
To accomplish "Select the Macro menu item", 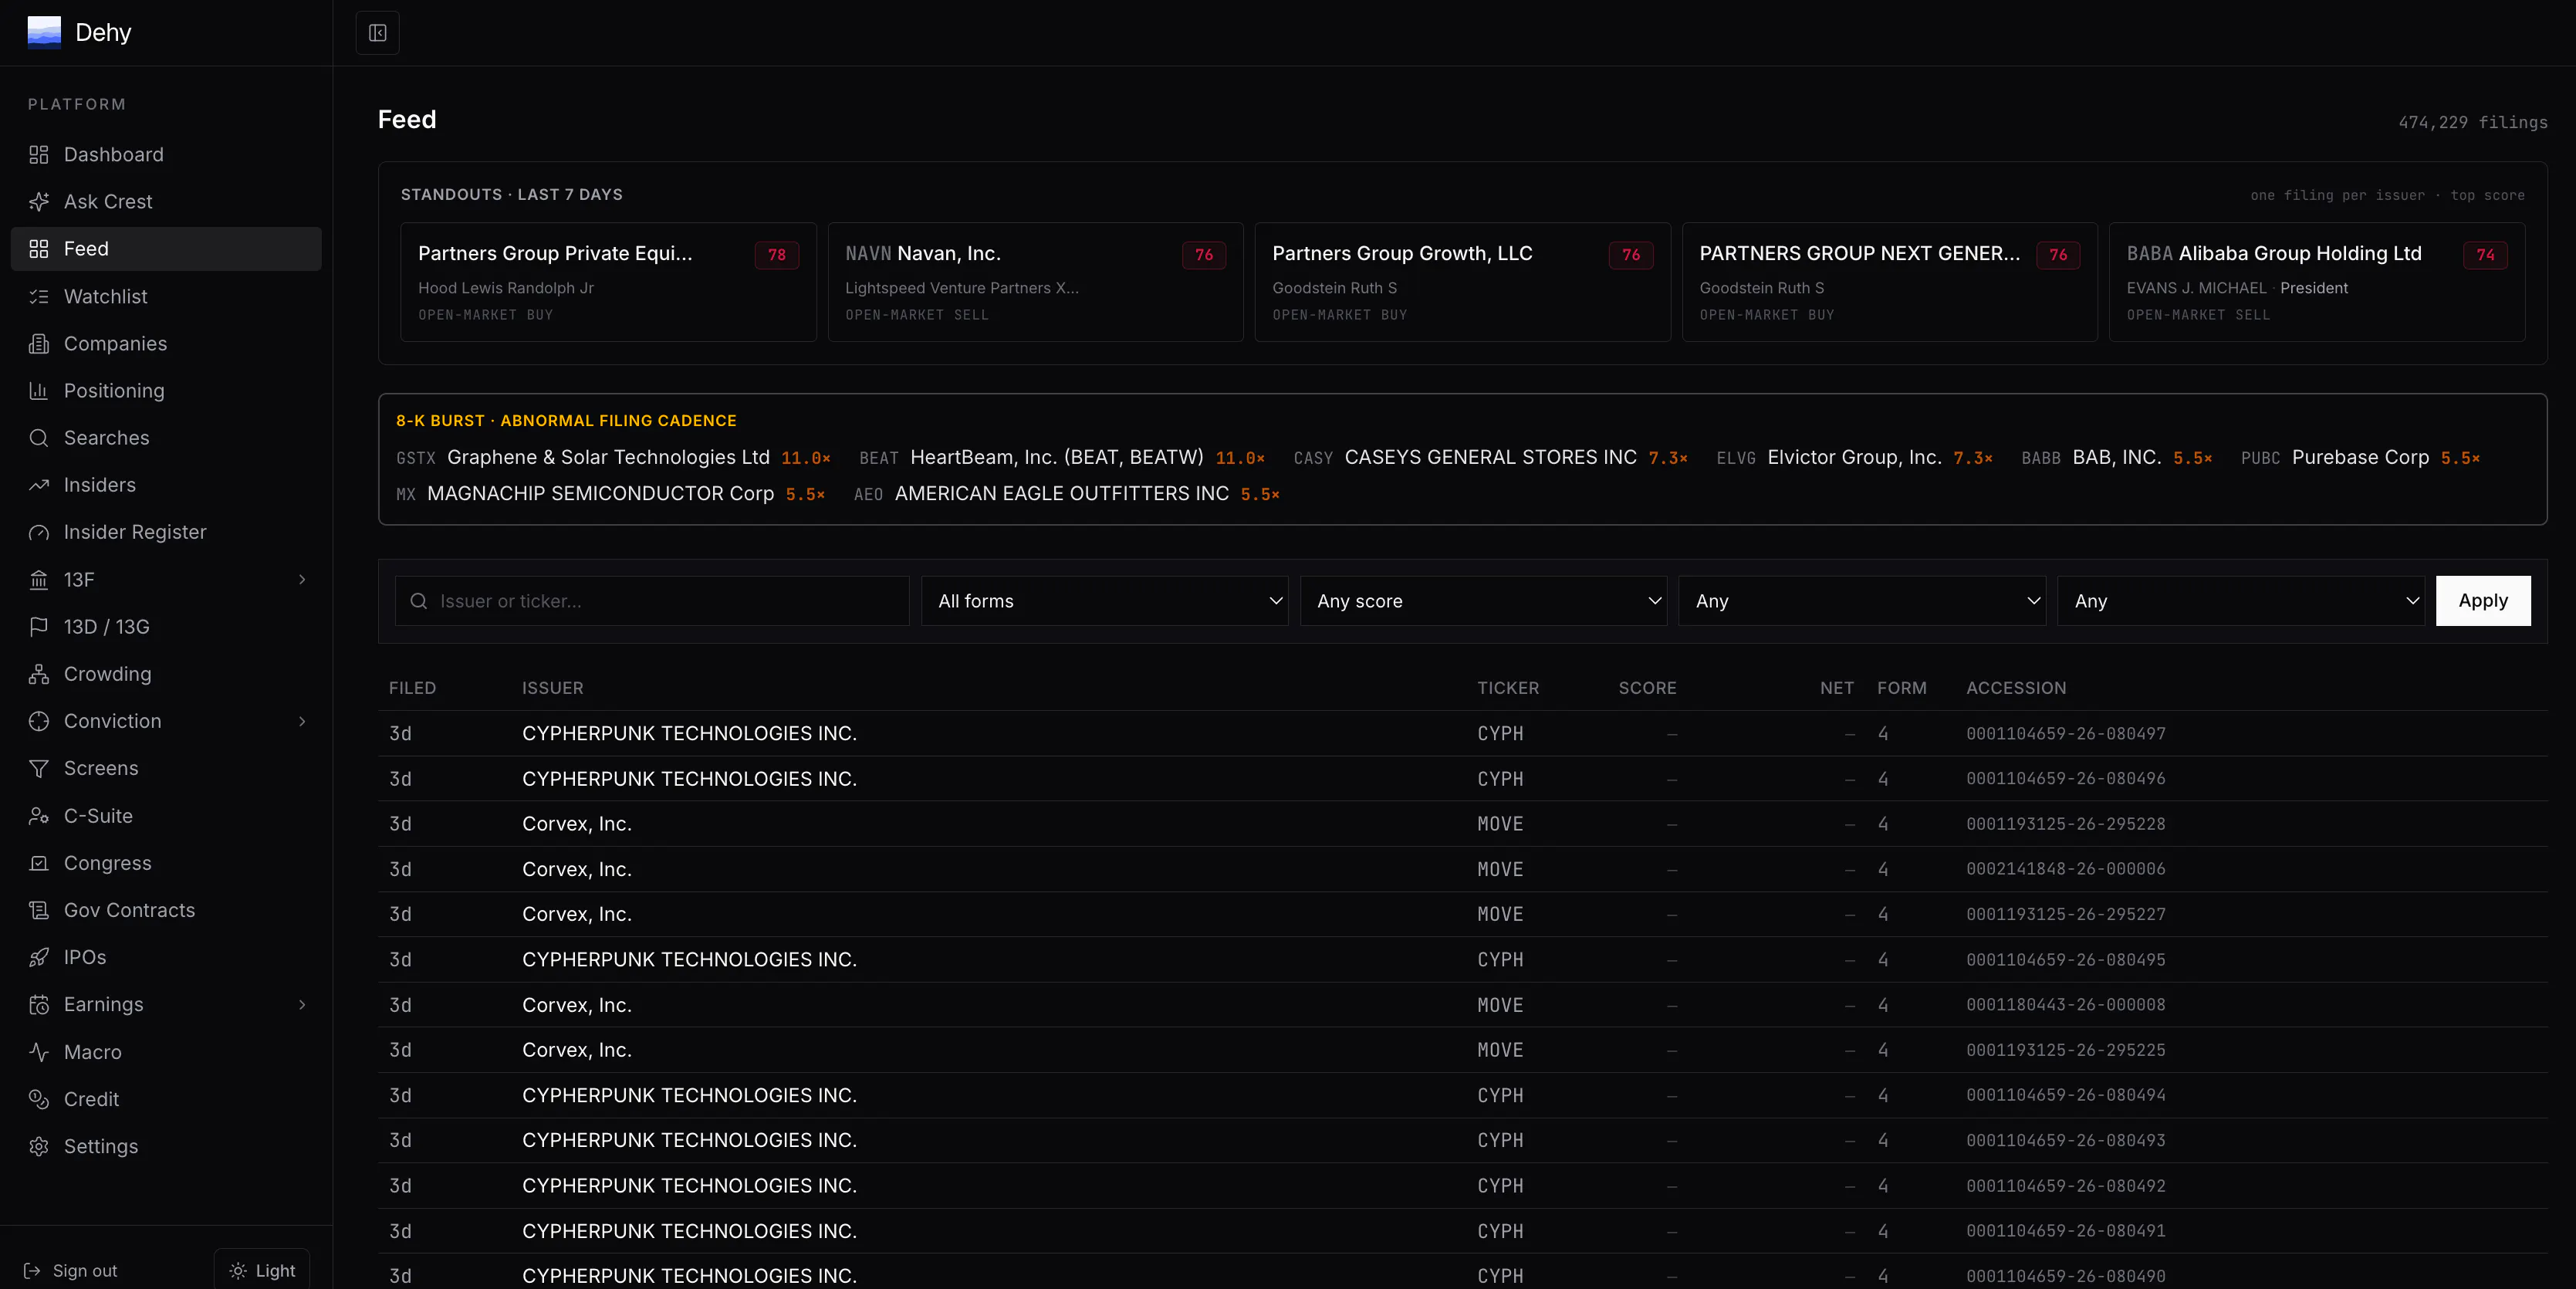I will 166,1052.
